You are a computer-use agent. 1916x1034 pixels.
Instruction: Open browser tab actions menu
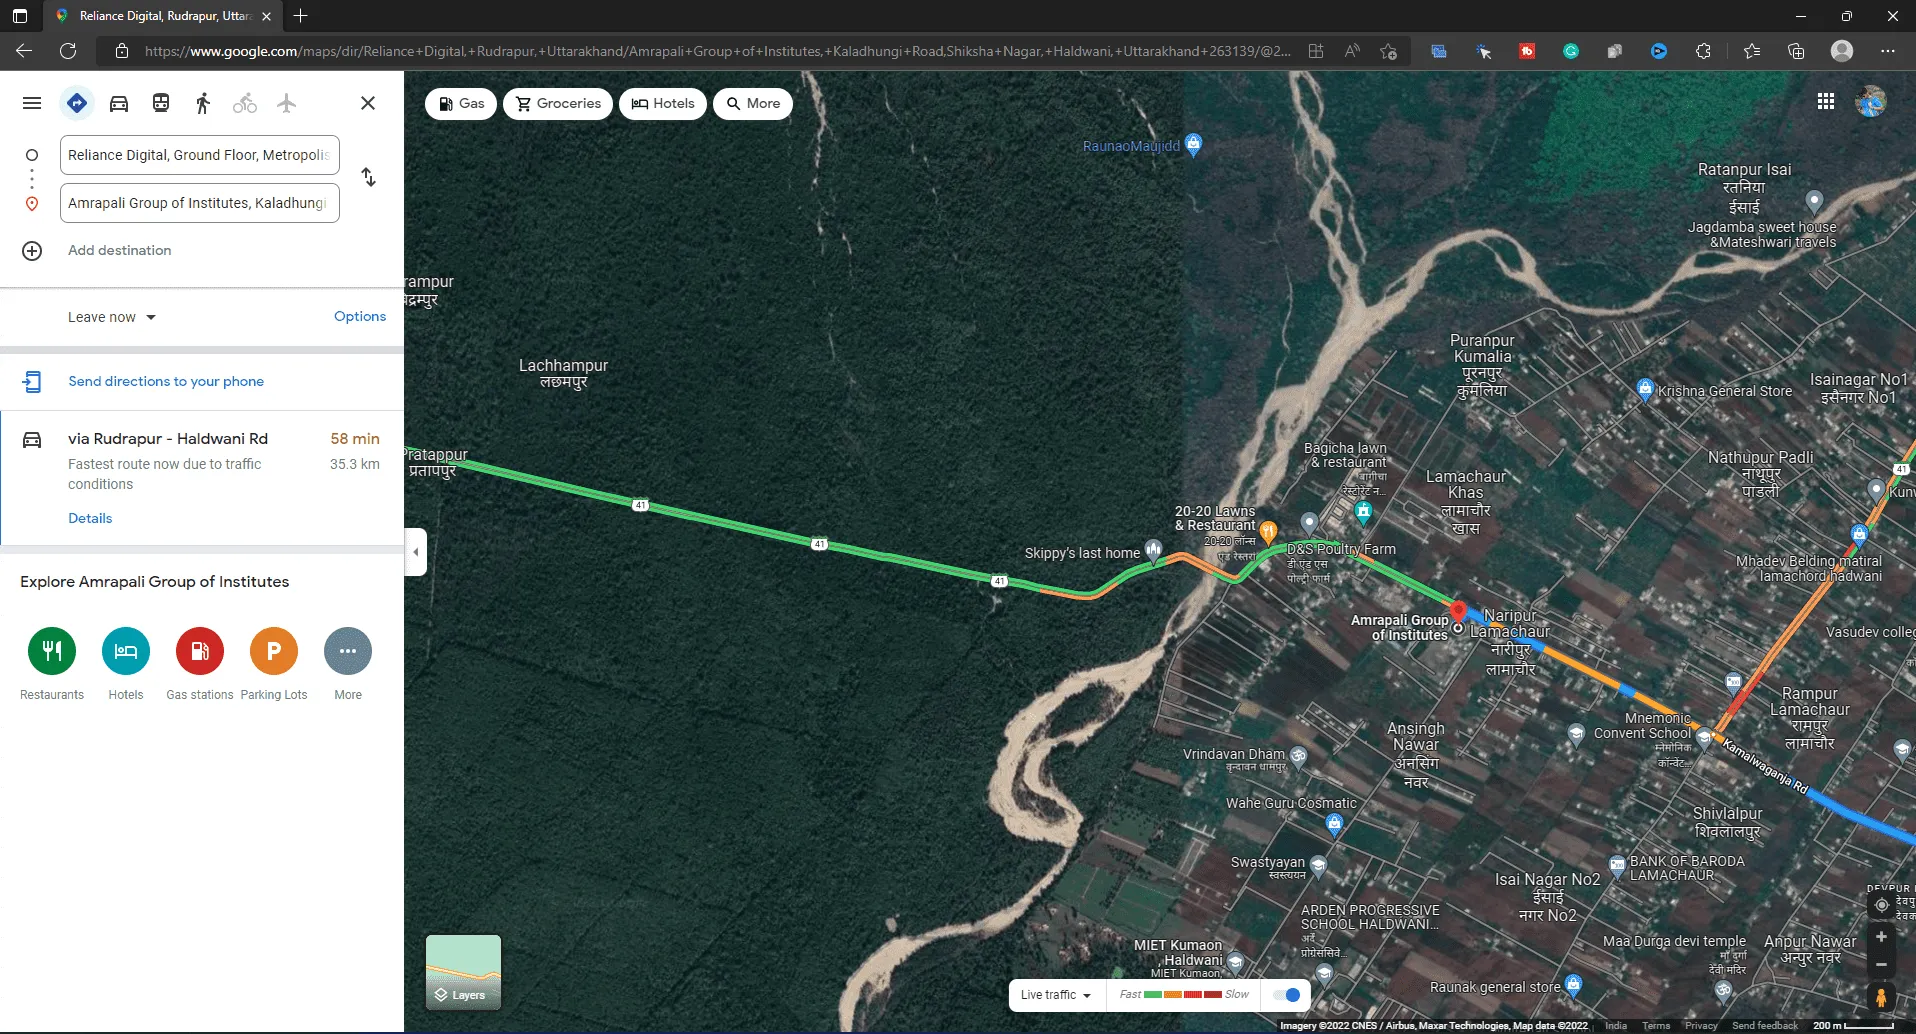point(20,16)
